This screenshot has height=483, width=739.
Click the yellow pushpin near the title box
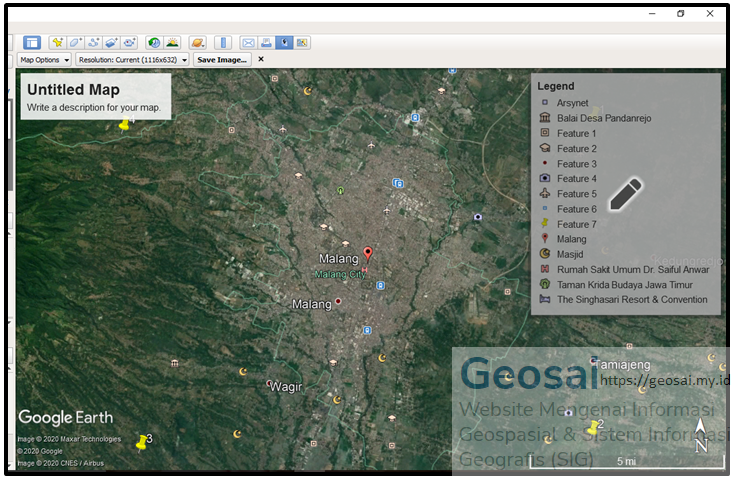click(x=124, y=124)
